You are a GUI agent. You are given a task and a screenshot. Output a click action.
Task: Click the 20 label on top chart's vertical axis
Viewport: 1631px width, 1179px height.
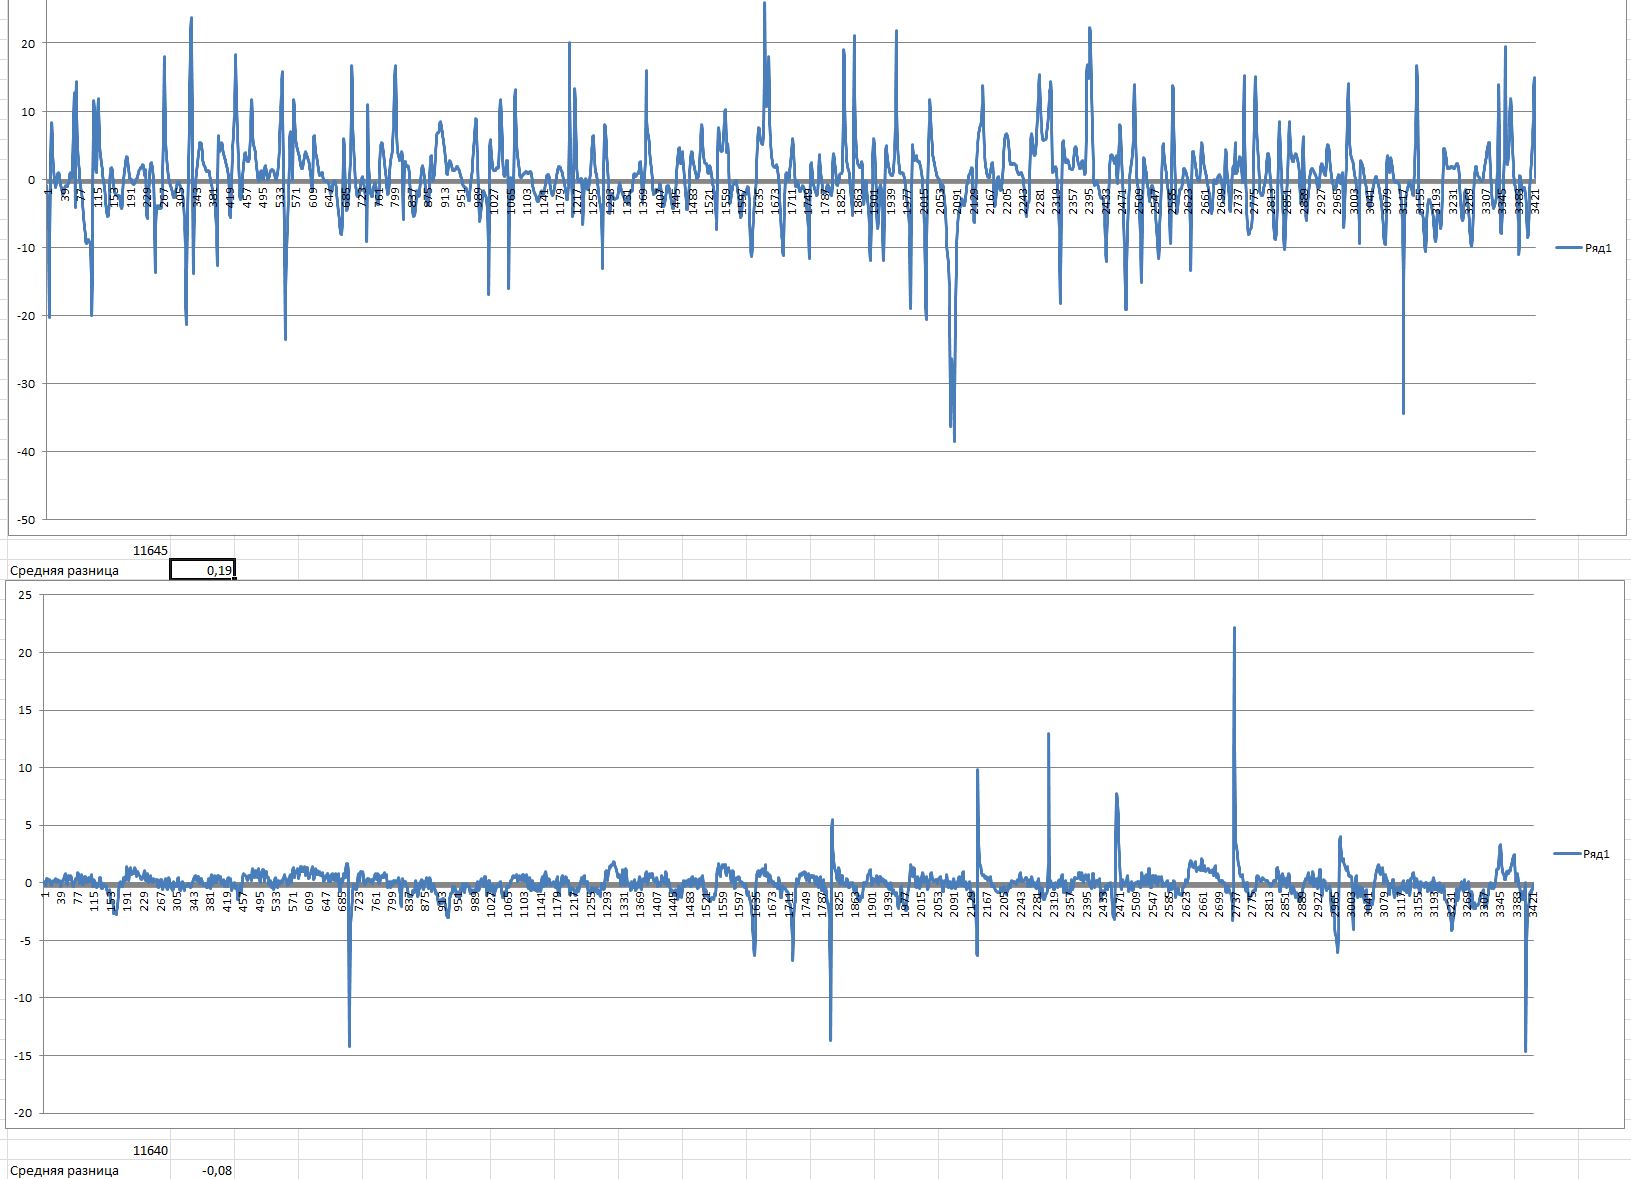28,43
